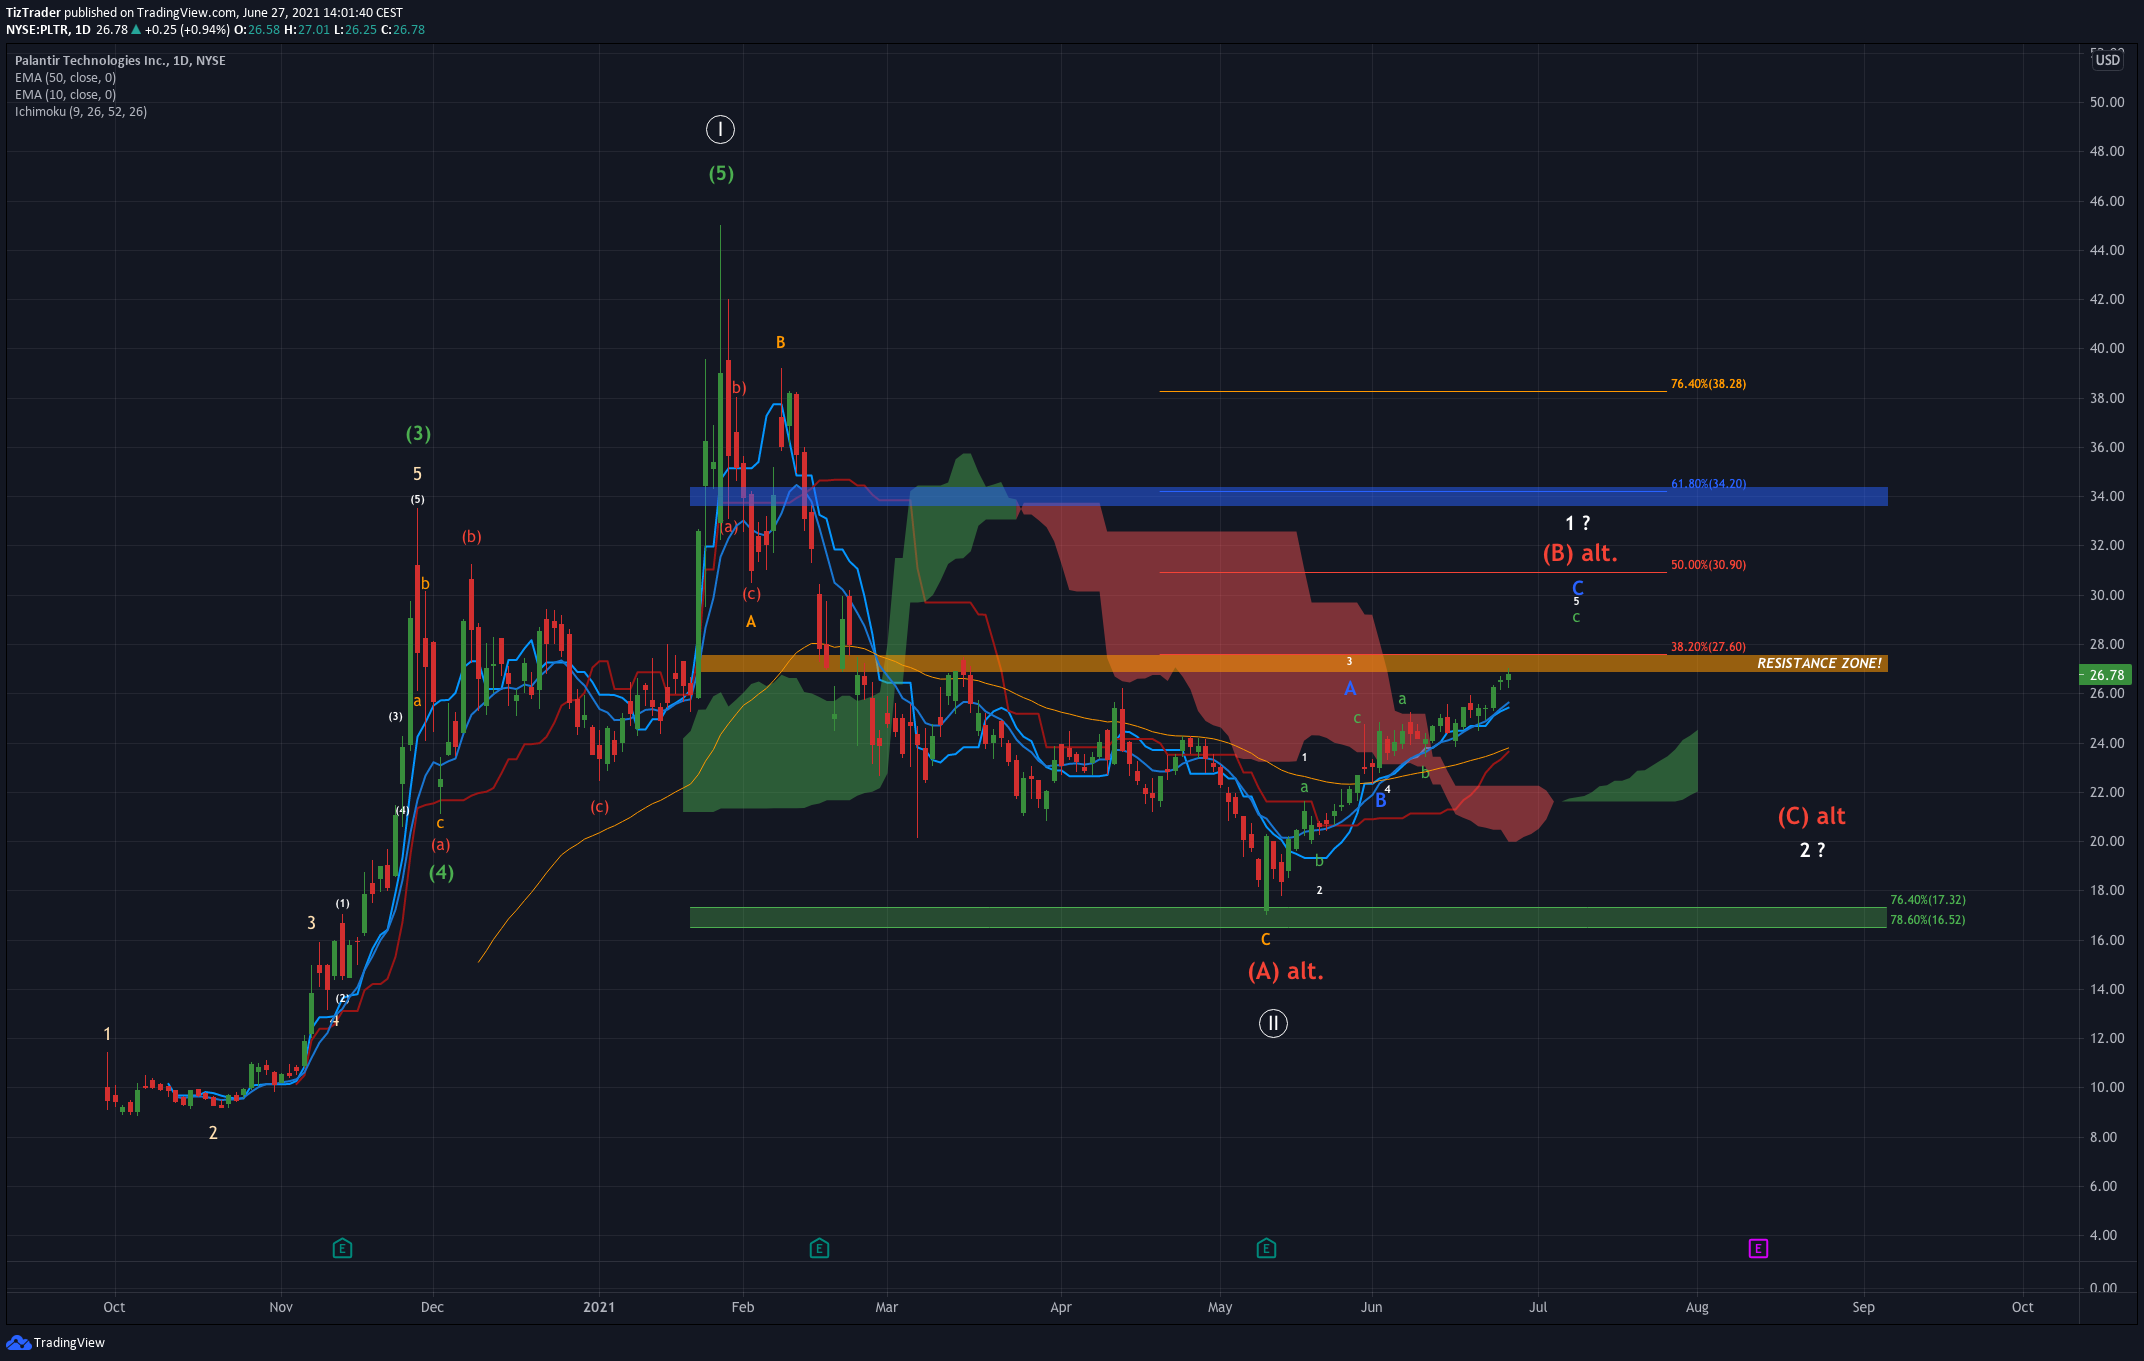Viewport: 2144px width, 1361px height.
Task: Click the (B) alt. wave label
Action: [1580, 553]
